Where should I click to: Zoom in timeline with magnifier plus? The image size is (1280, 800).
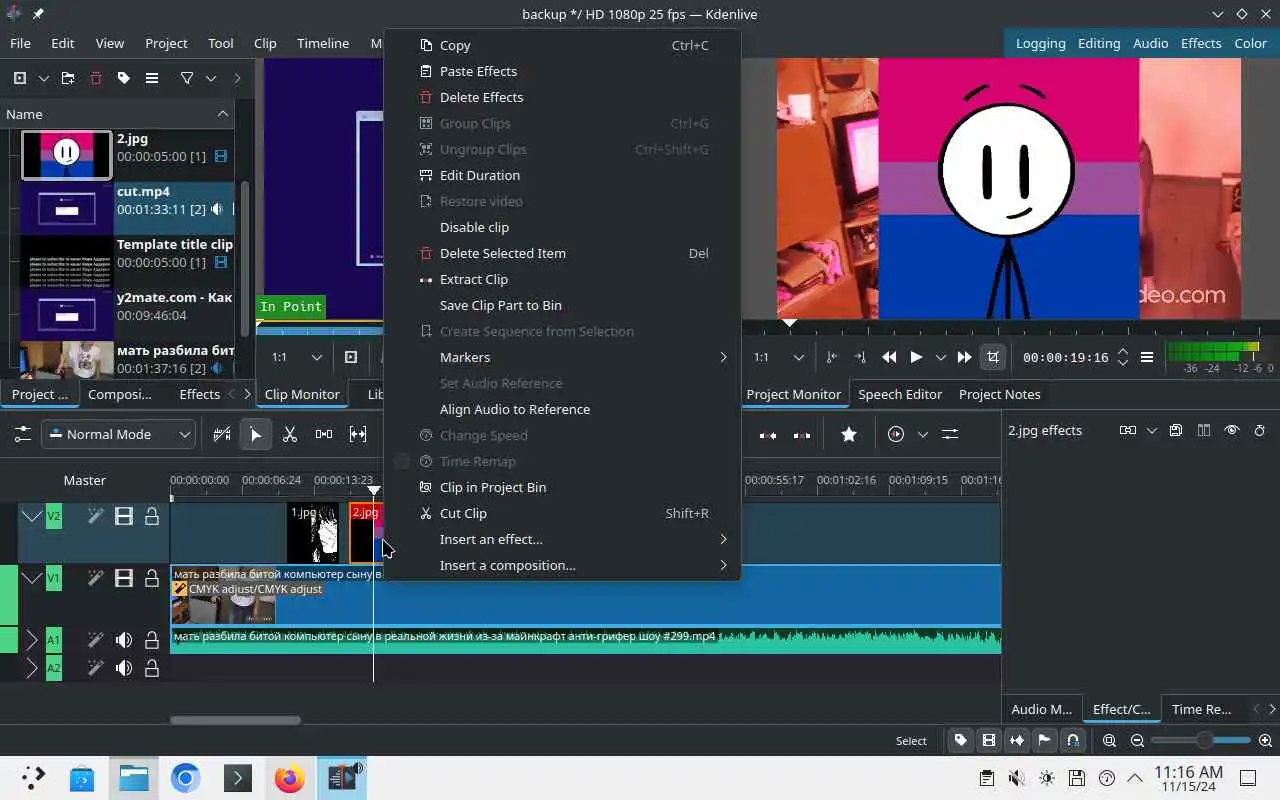1266,740
